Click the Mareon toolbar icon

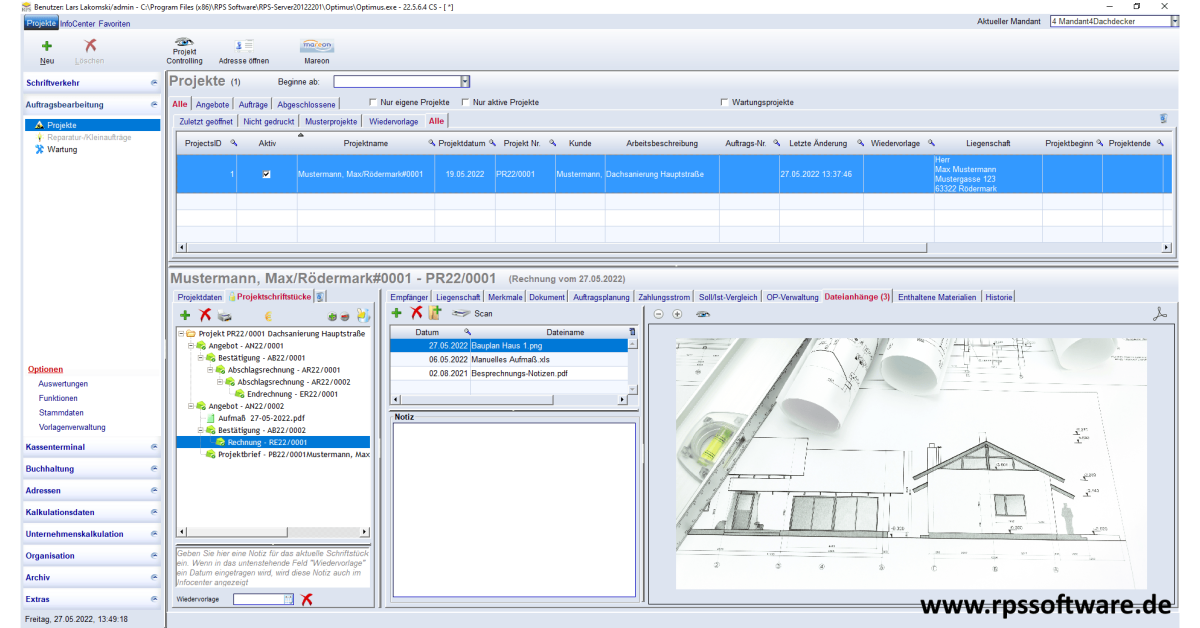[316, 45]
